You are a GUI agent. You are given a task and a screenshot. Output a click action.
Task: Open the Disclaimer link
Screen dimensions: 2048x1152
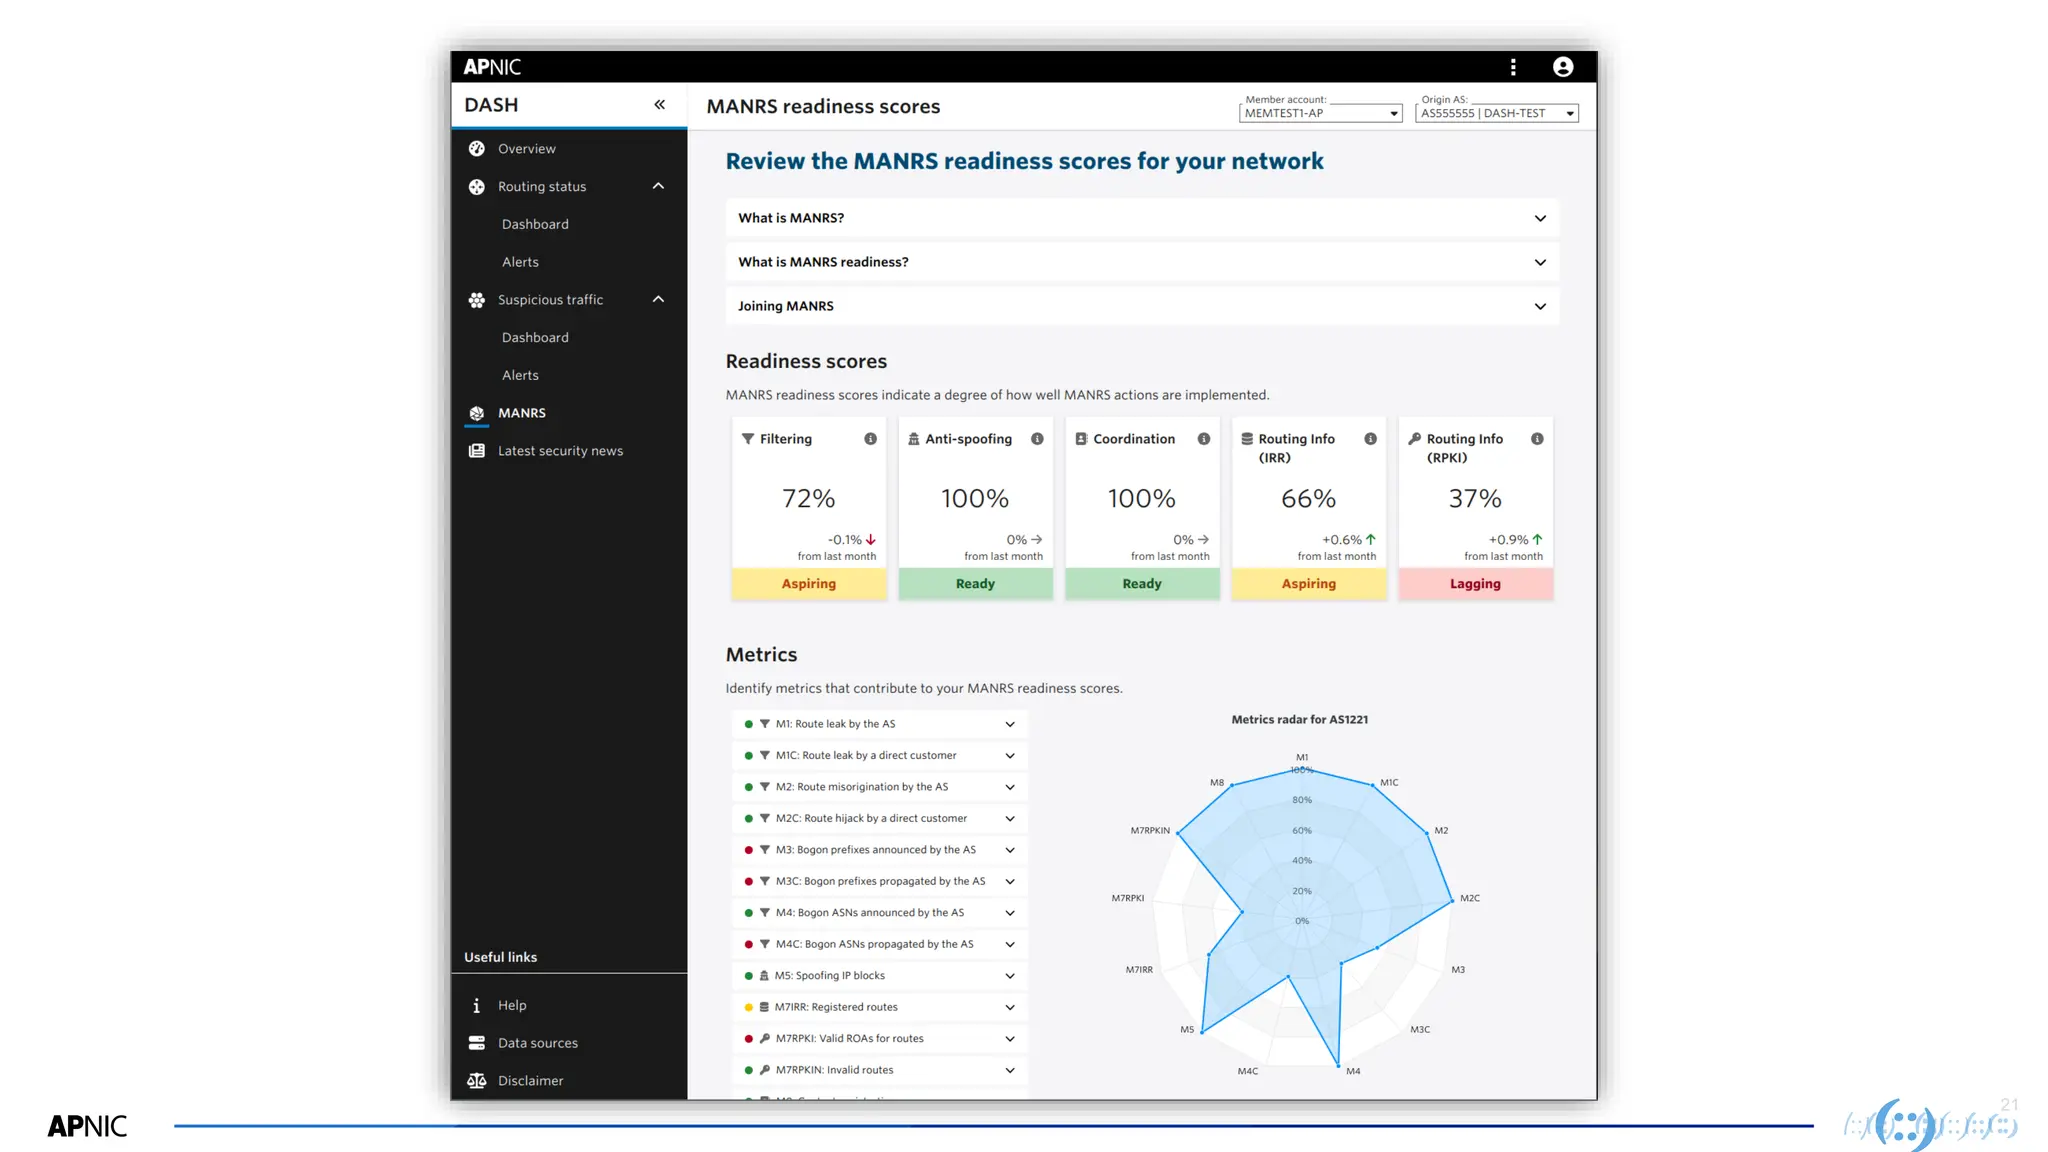(530, 1081)
